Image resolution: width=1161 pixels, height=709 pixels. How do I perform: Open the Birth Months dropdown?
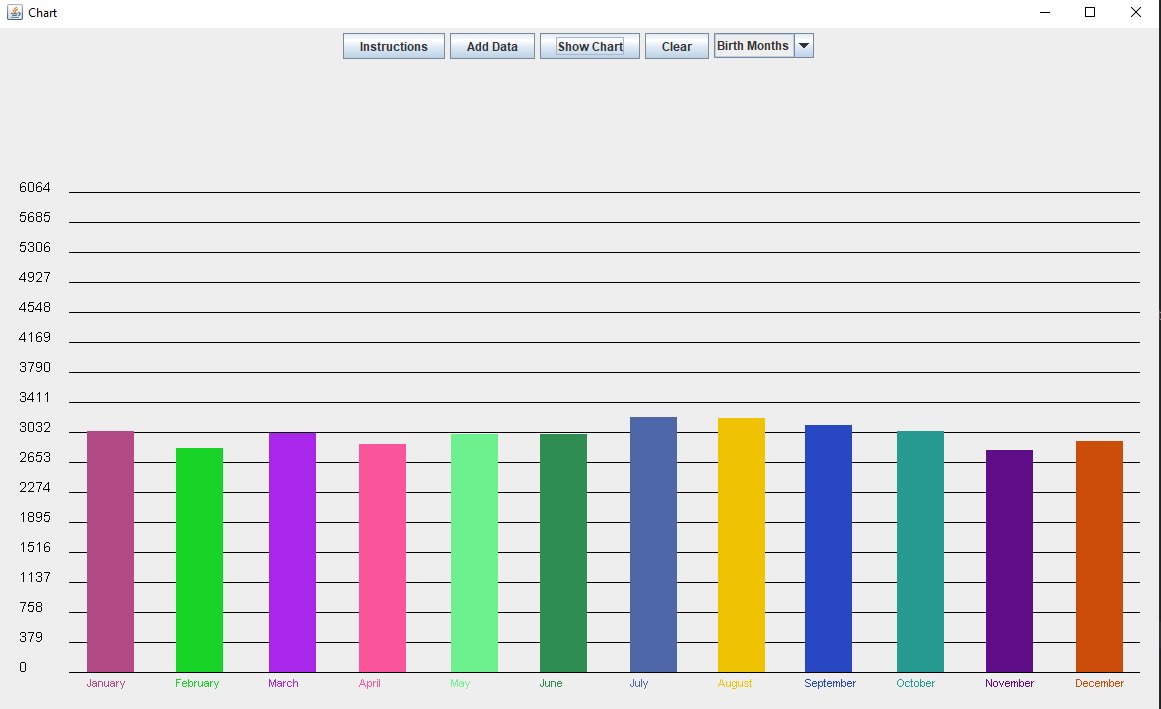click(752, 45)
